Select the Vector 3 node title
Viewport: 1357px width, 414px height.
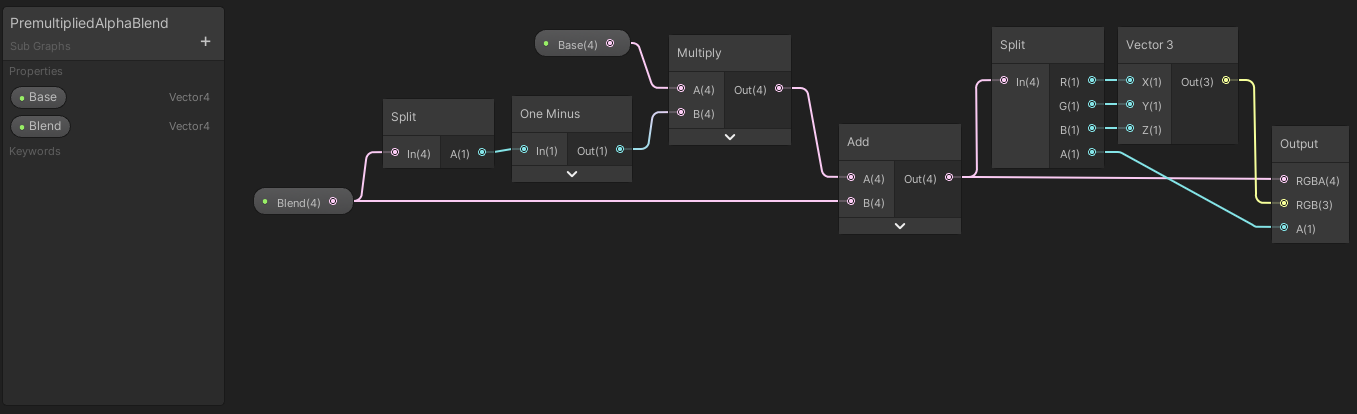tap(1149, 45)
